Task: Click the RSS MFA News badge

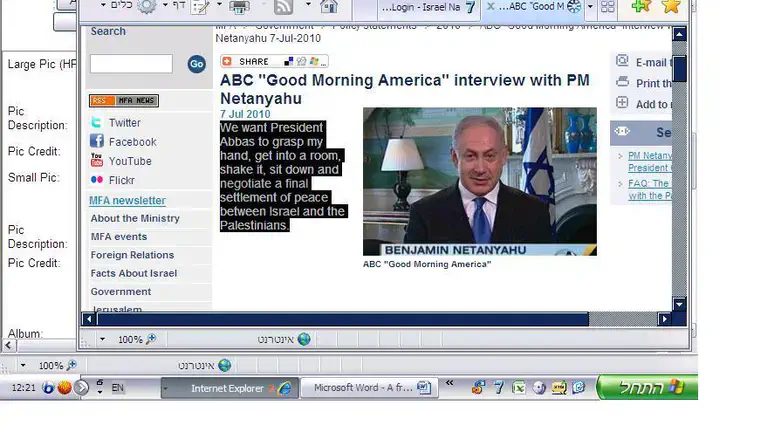Action: click(x=124, y=101)
